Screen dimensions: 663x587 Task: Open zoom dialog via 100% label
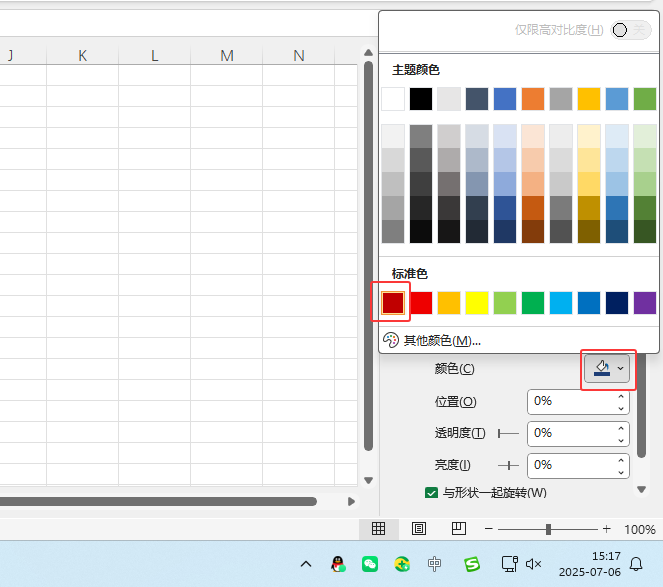(x=640, y=529)
